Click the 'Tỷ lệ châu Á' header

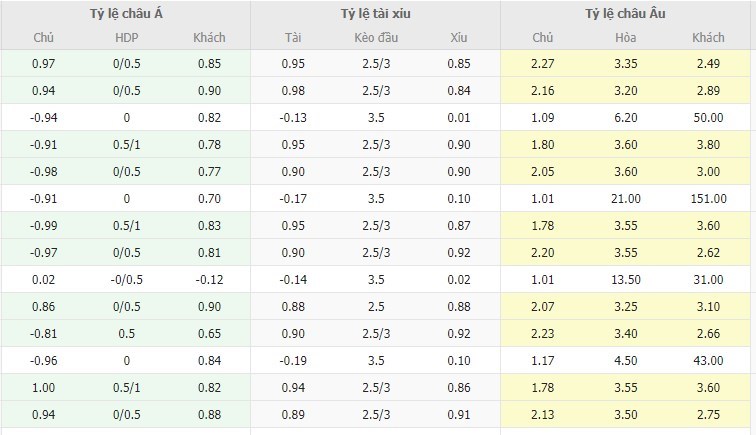click(x=126, y=14)
